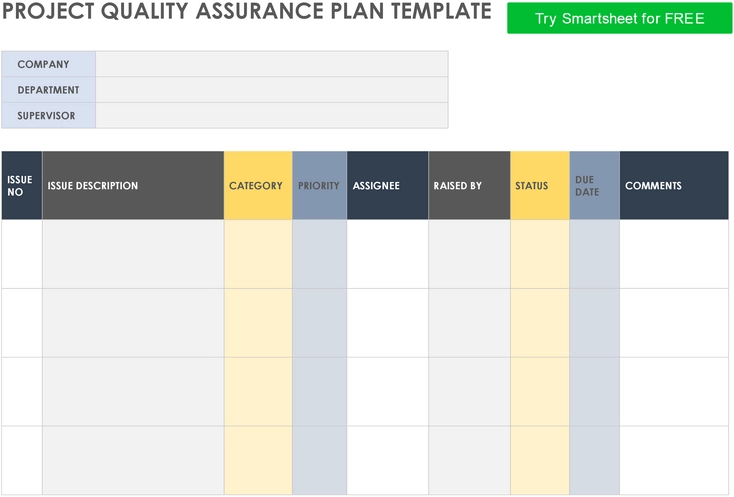
Task: Click the Project Quality Assurance Plan title
Action: pyautogui.click(x=247, y=11)
